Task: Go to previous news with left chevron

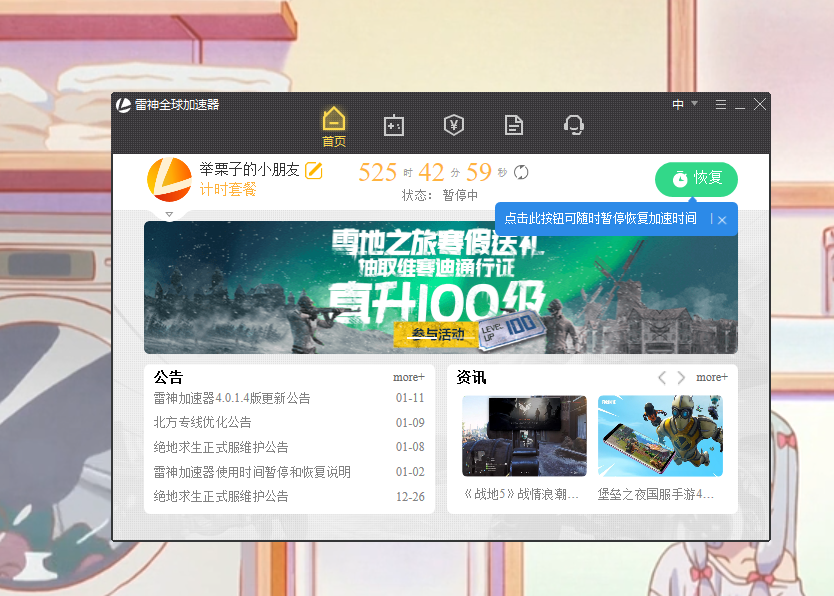Action: point(662,377)
